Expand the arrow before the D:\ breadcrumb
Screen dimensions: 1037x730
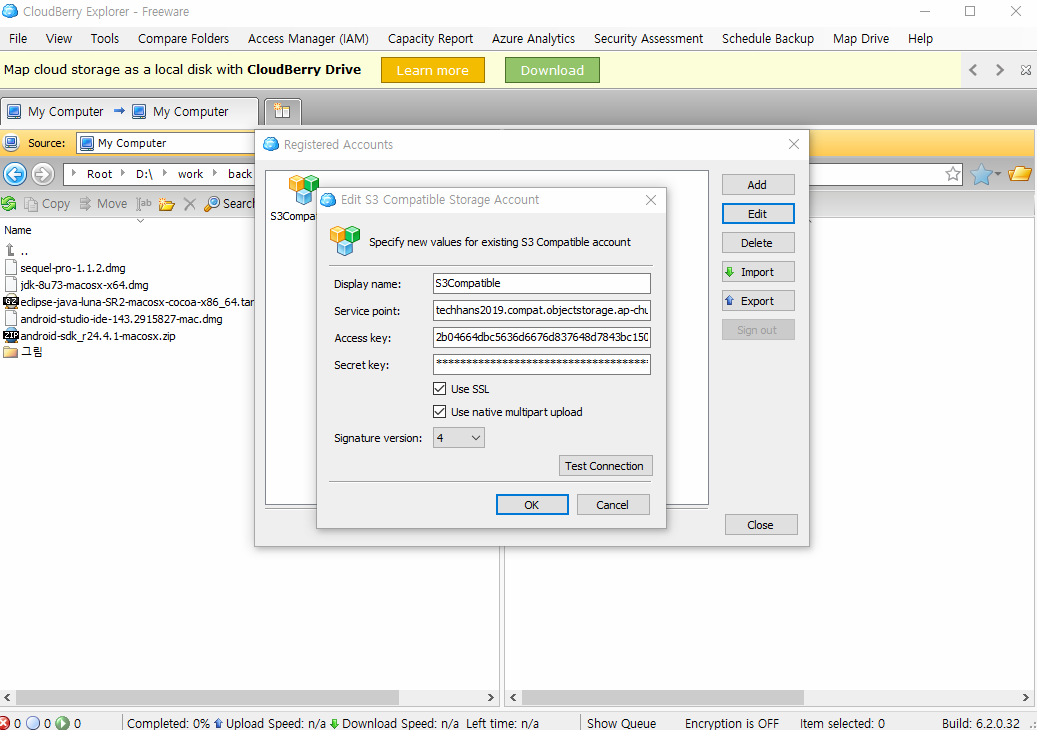point(123,173)
